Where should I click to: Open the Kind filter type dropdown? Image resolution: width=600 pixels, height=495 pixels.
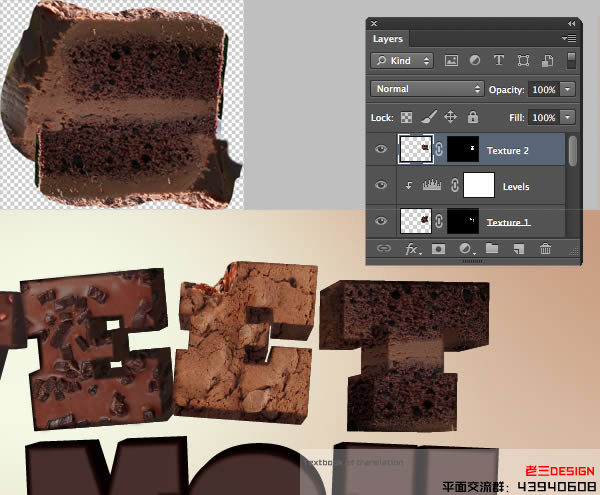[x=401, y=61]
